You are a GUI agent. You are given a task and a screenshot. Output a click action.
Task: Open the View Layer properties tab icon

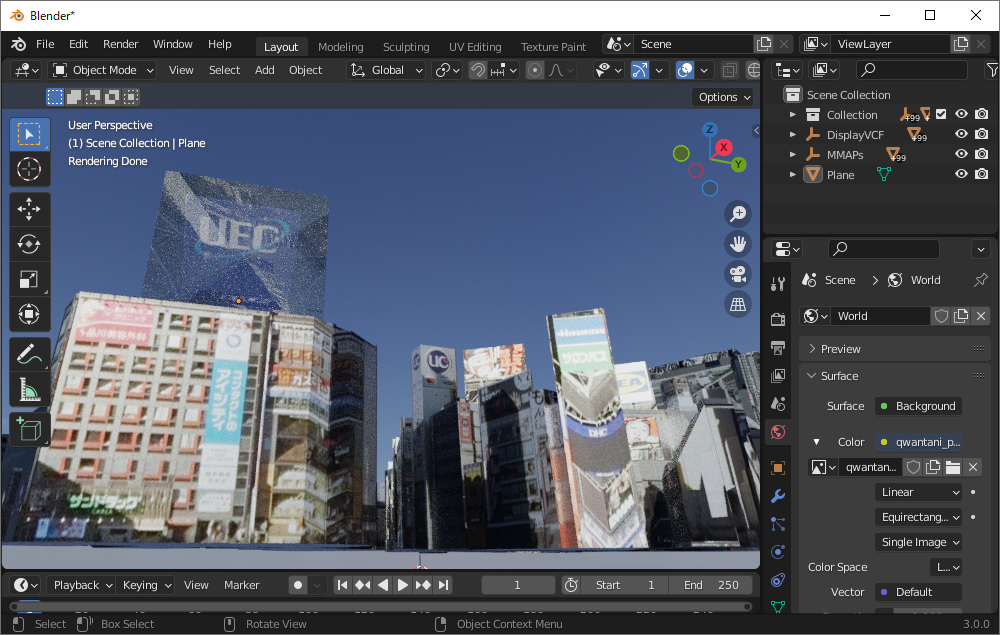point(778,376)
